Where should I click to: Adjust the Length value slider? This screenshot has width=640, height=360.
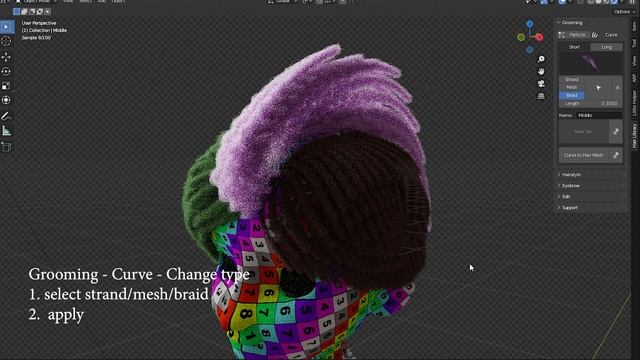[x=591, y=104]
